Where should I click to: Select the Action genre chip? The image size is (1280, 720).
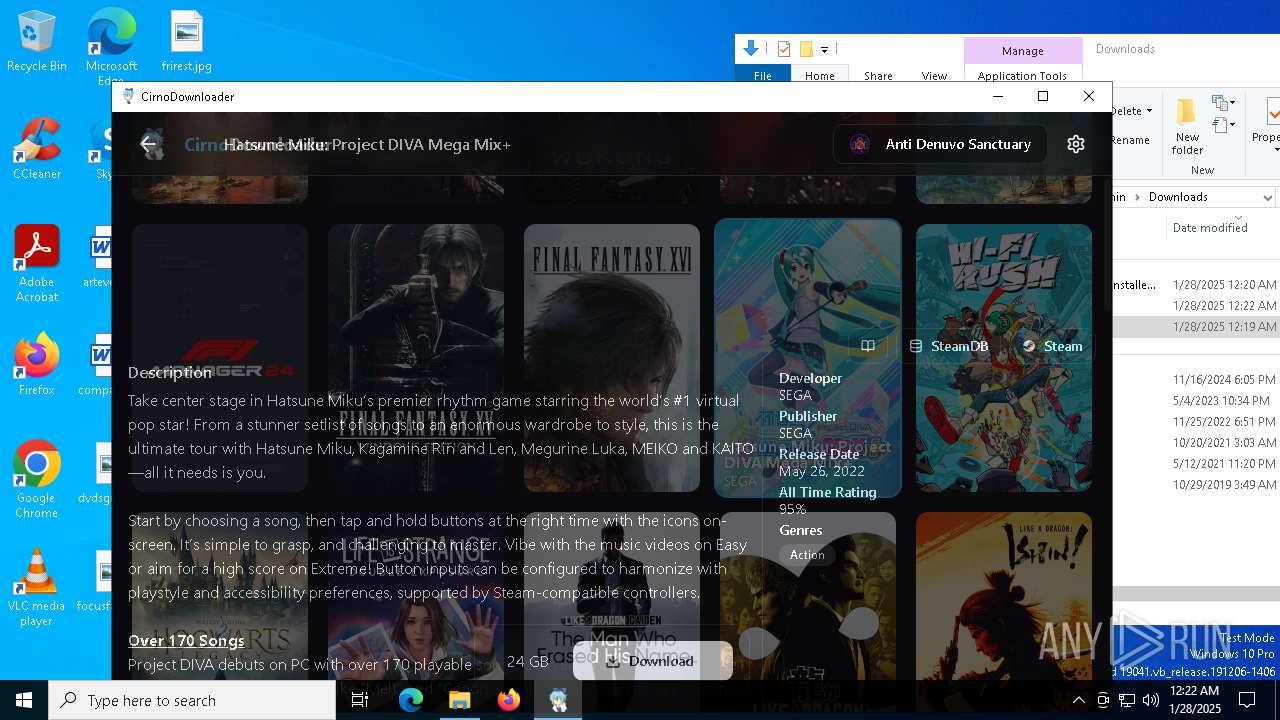click(x=807, y=555)
